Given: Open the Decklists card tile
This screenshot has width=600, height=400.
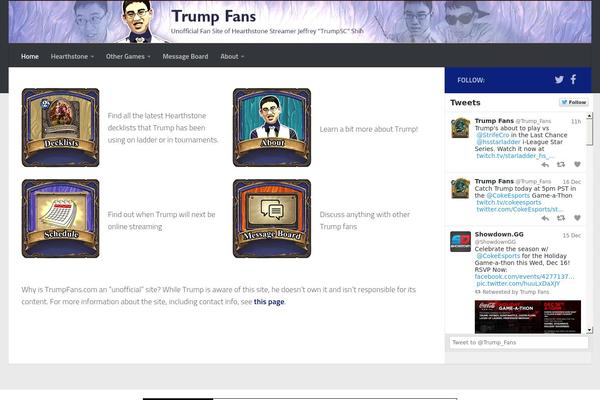Looking at the screenshot, I should pyautogui.click(x=60, y=127).
